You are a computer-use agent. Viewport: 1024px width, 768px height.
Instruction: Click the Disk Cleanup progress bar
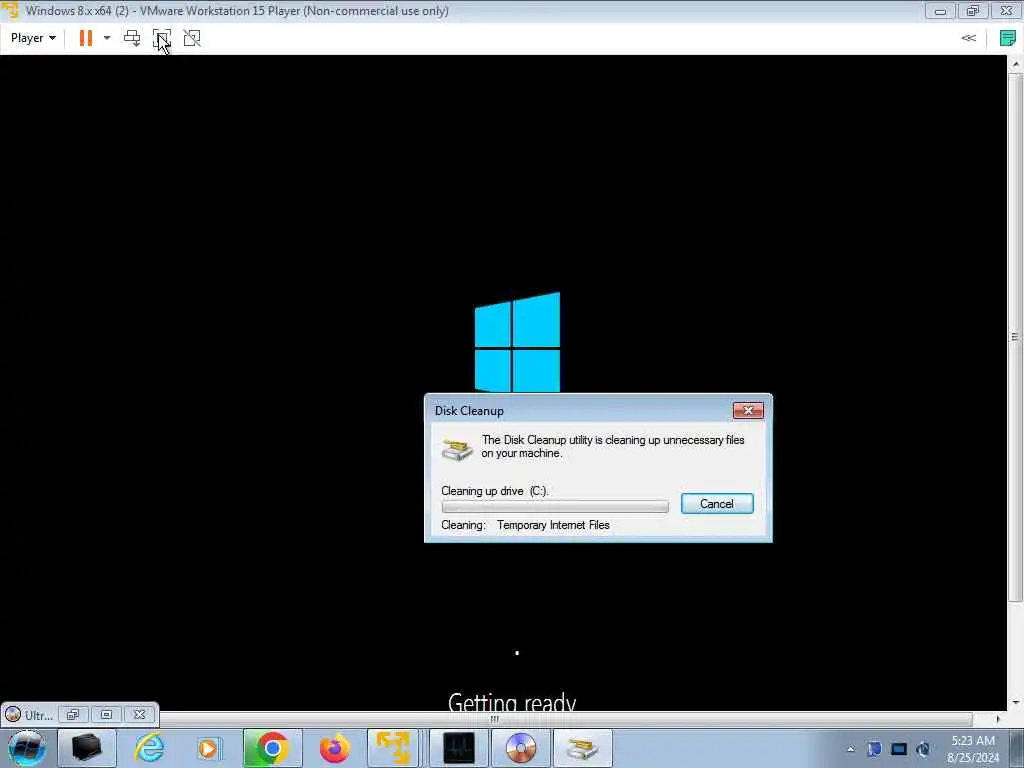point(554,507)
